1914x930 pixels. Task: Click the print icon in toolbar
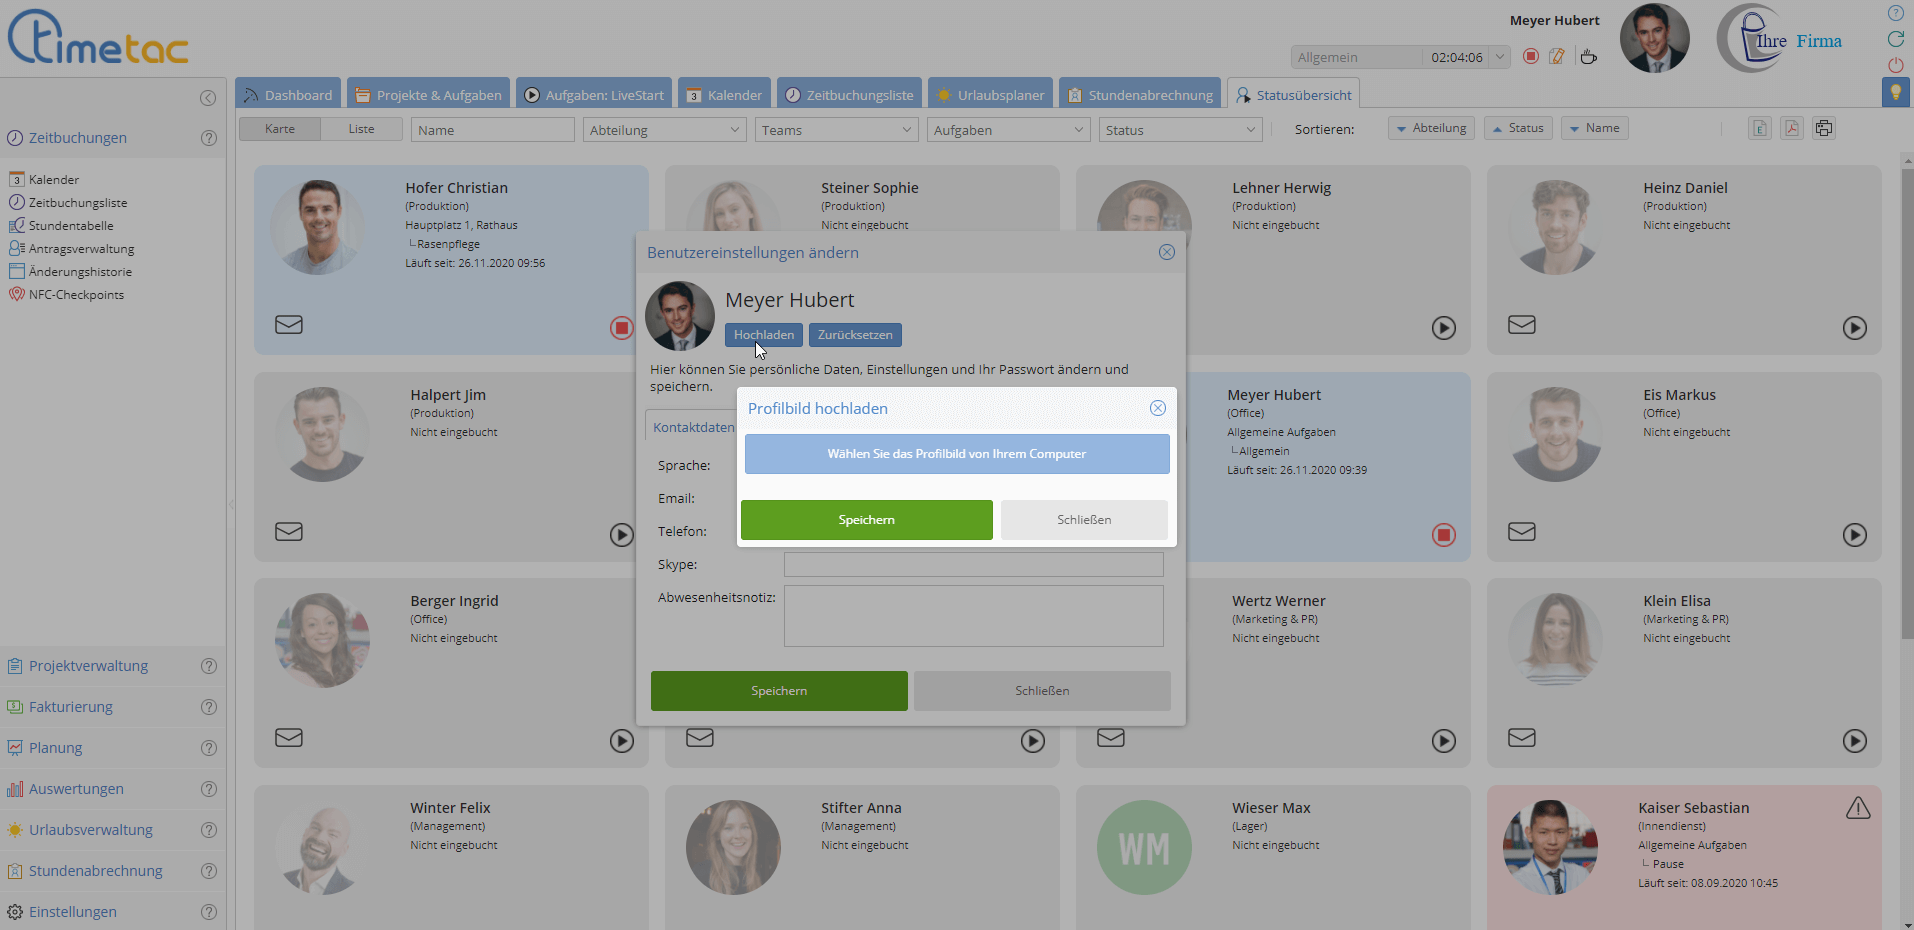coord(1824,128)
